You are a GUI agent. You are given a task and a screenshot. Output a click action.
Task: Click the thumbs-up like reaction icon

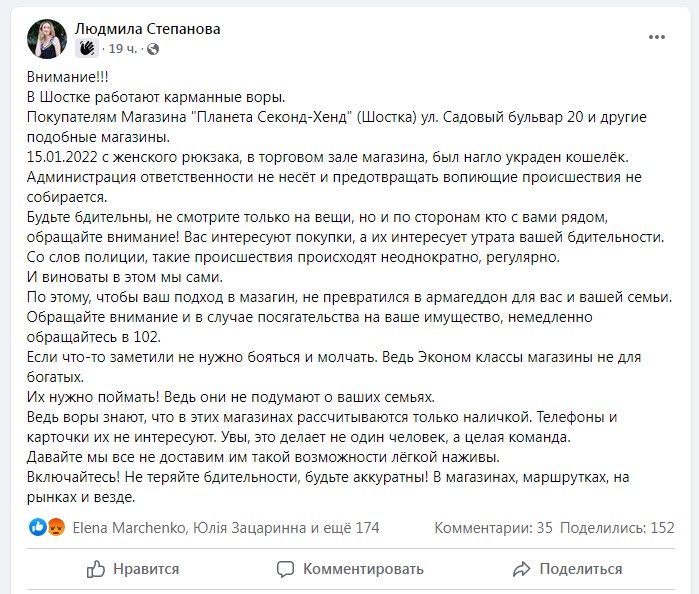[36, 526]
